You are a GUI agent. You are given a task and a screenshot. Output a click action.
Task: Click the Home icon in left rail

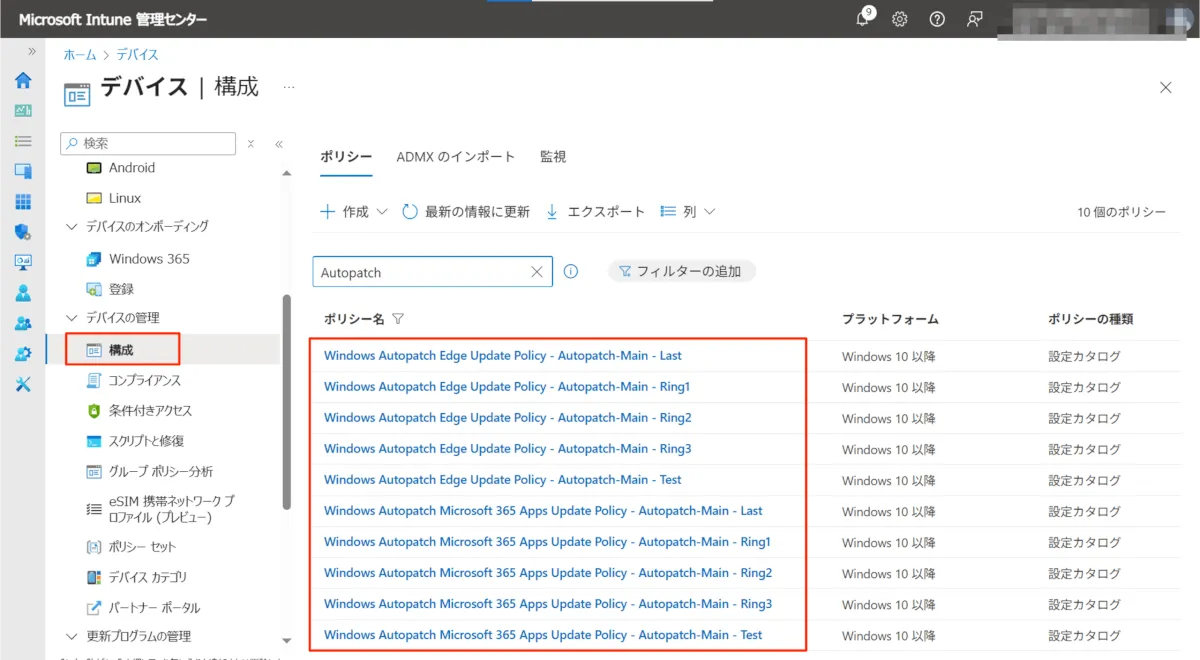tap(22, 81)
